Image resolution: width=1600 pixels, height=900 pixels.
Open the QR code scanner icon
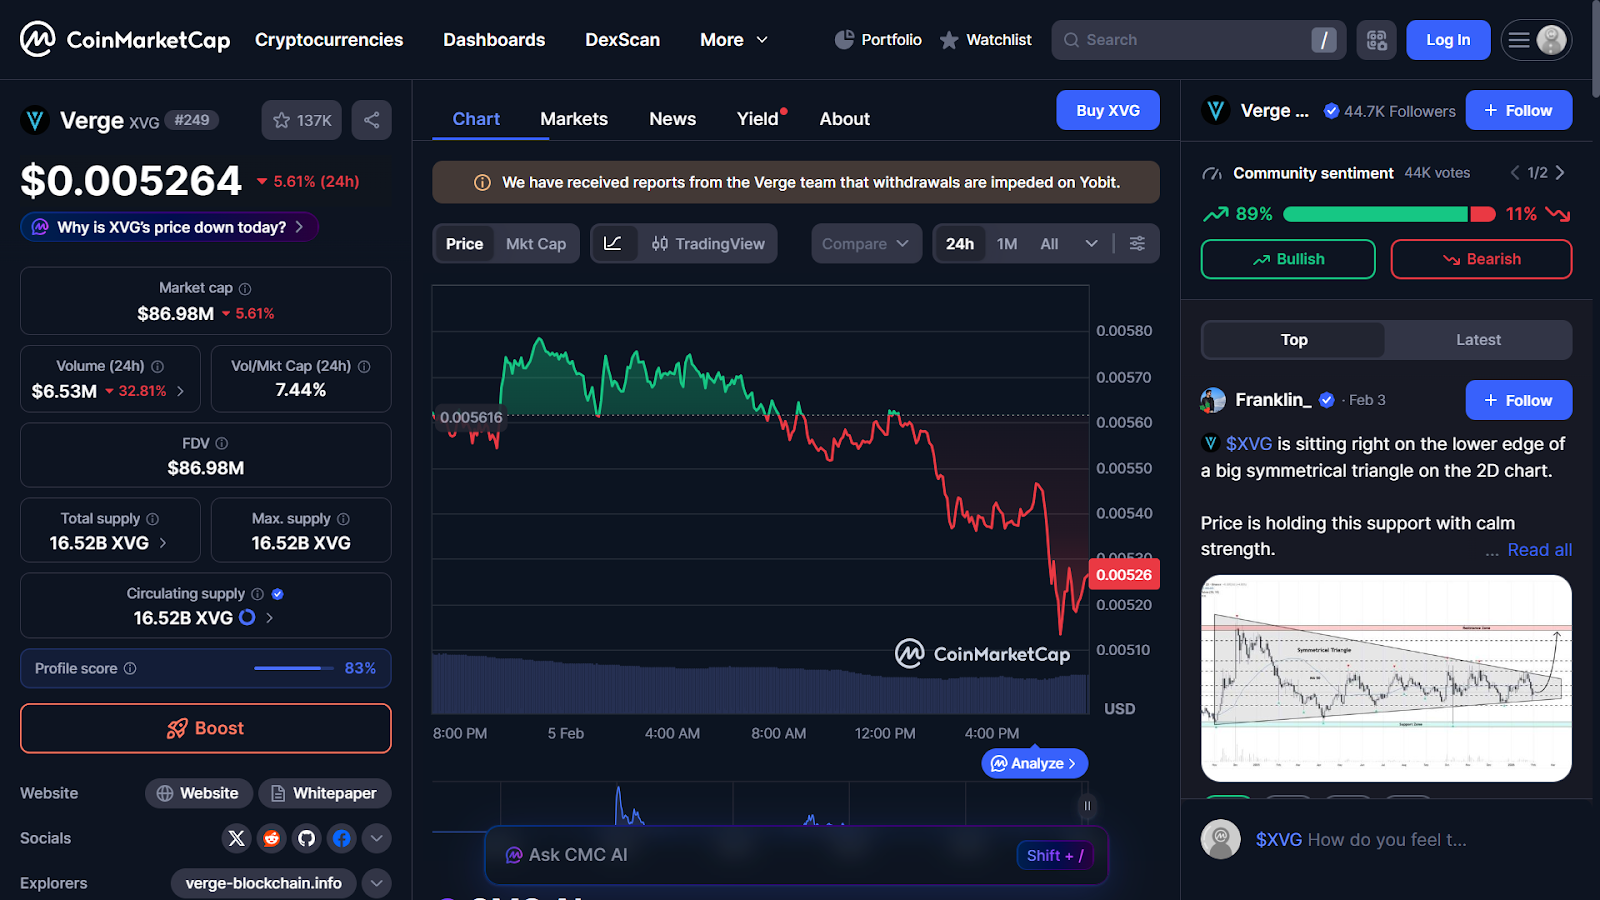pyautogui.click(x=1376, y=40)
